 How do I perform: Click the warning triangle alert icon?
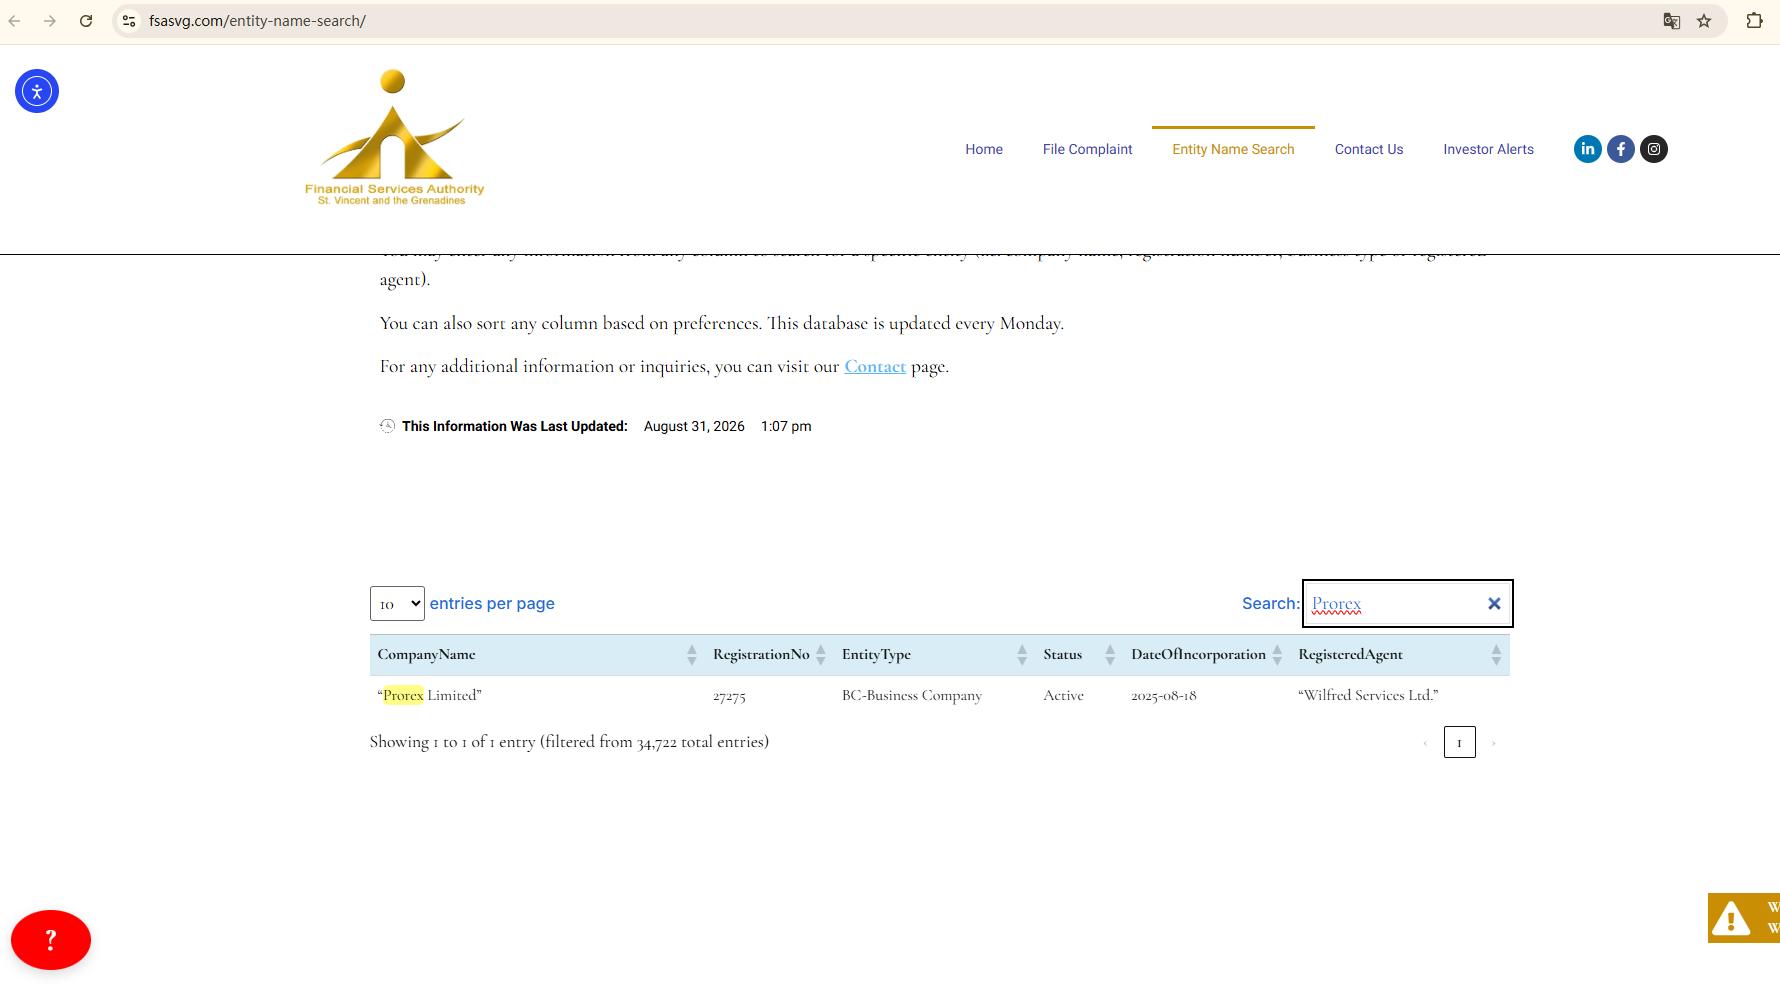tap(1731, 918)
